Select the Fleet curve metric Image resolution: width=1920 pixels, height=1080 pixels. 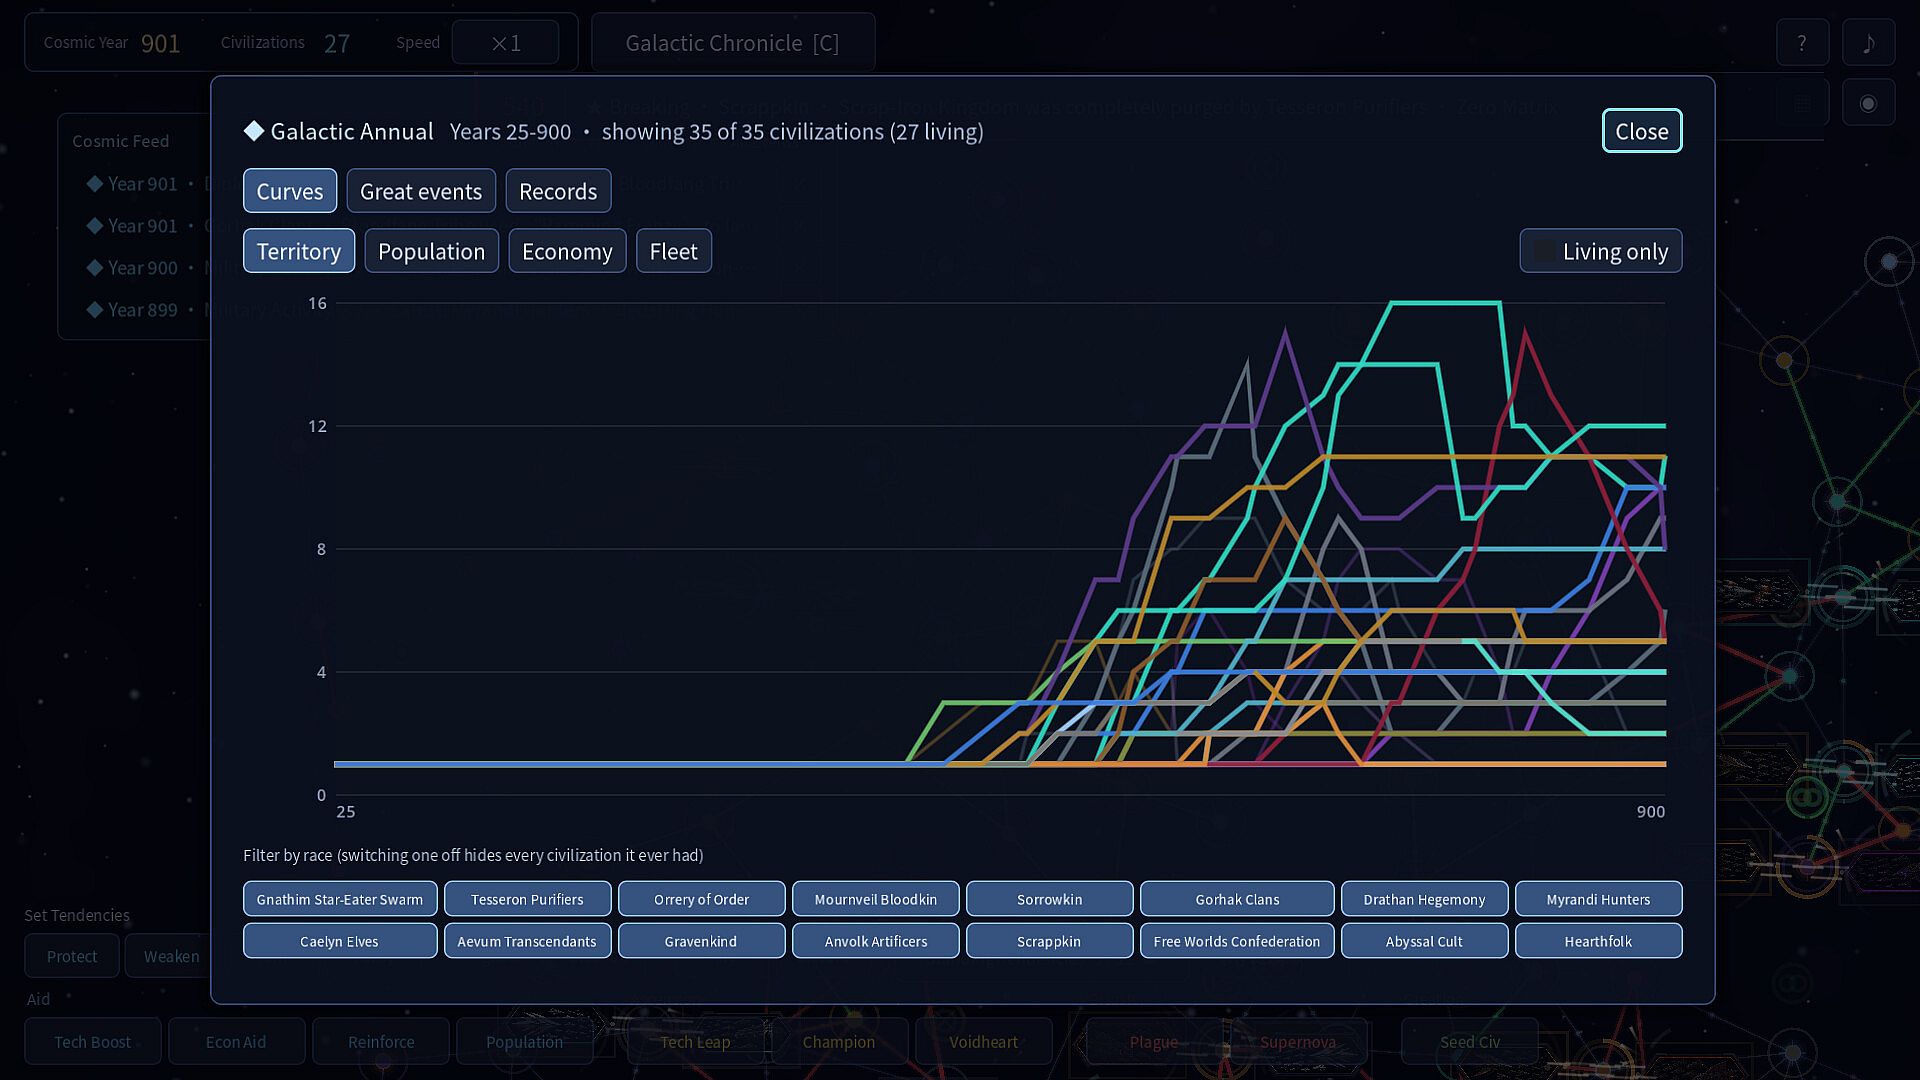pos(674,251)
